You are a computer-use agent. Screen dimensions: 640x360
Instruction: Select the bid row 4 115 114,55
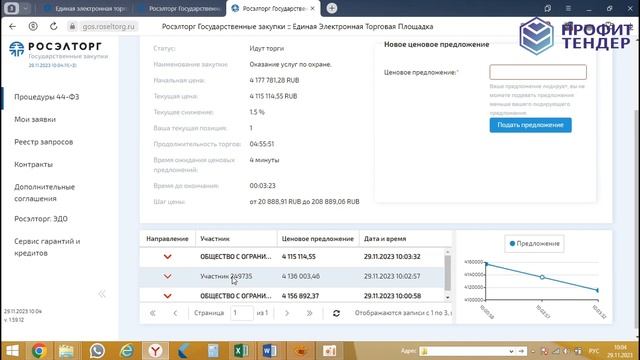click(291, 257)
